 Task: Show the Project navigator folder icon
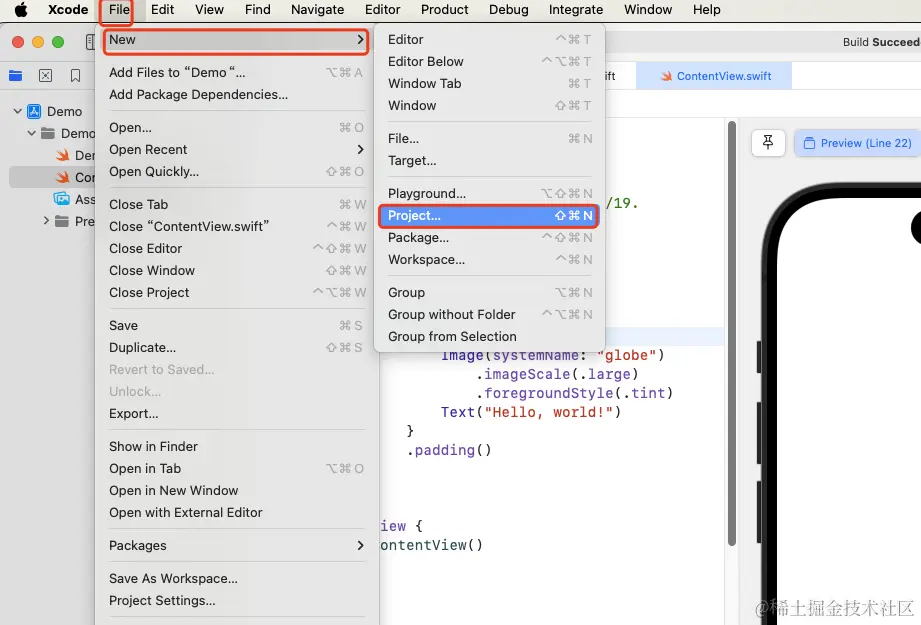pos(16,76)
